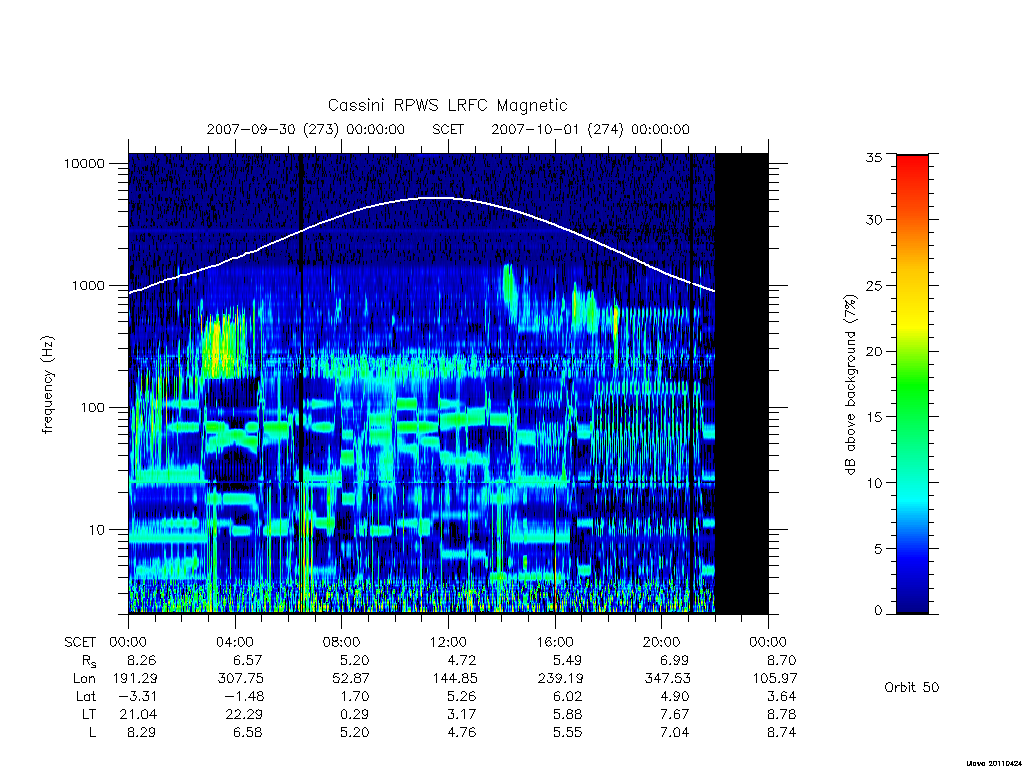This screenshot has width=1024, height=768.
Task: Click the L value 5.20
Action: [x=355, y=733]
